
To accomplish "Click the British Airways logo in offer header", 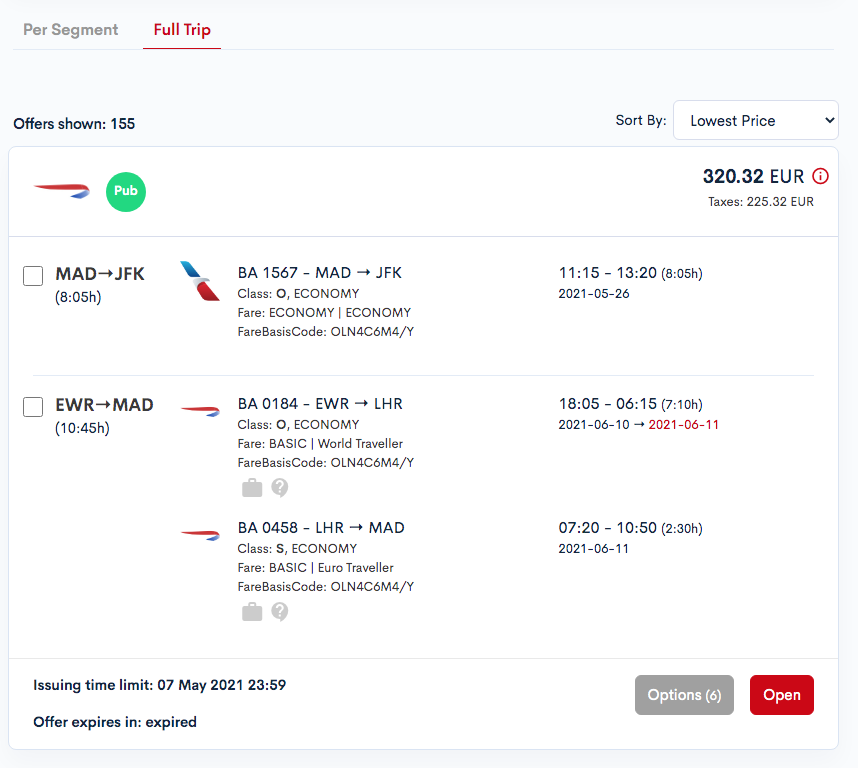I will 62,191.
